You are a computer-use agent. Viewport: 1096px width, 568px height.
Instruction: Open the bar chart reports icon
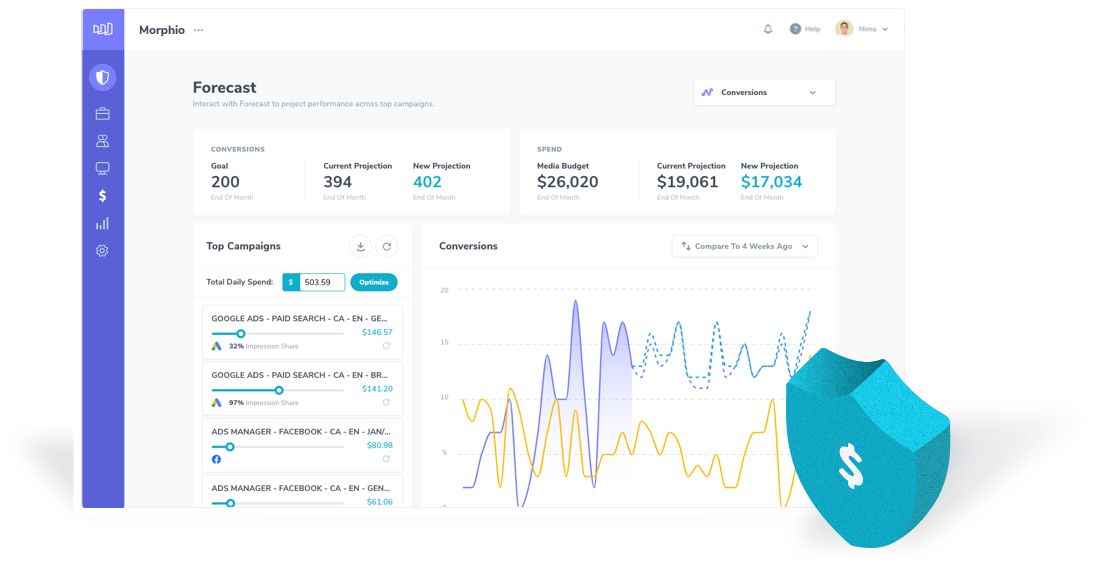click(103, 224)
